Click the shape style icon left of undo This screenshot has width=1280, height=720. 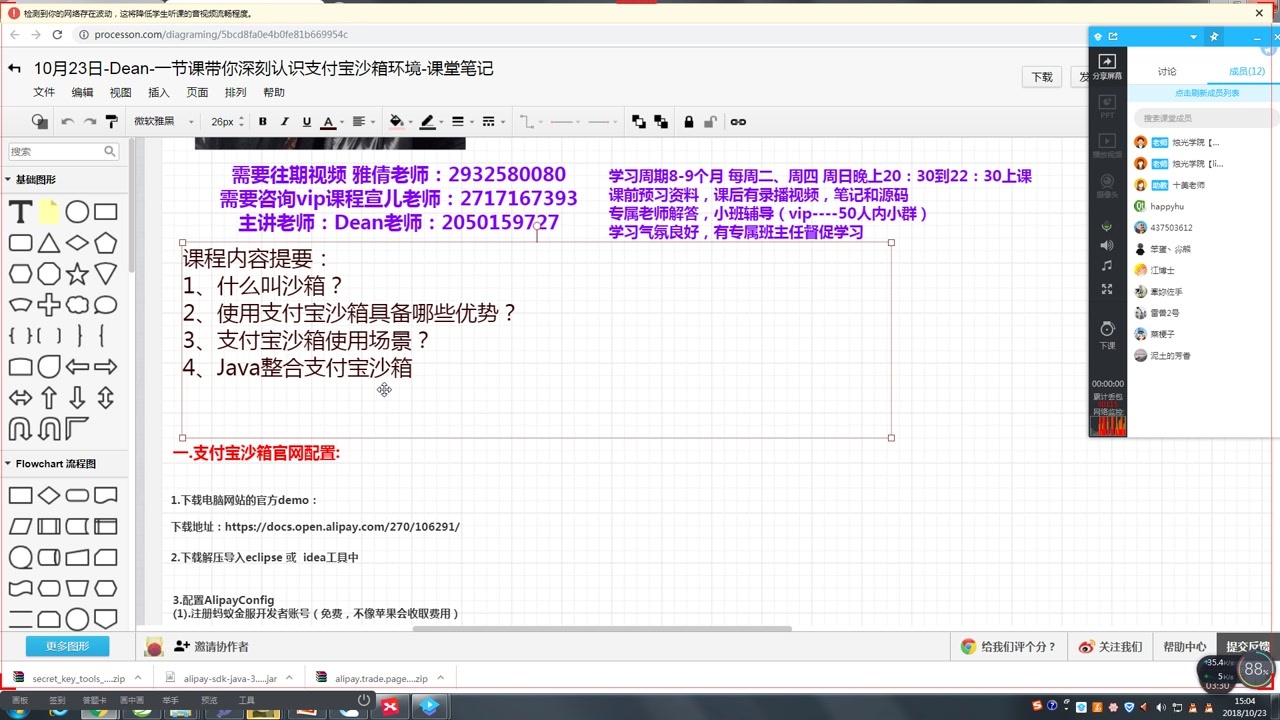click(x=39, y=122)
